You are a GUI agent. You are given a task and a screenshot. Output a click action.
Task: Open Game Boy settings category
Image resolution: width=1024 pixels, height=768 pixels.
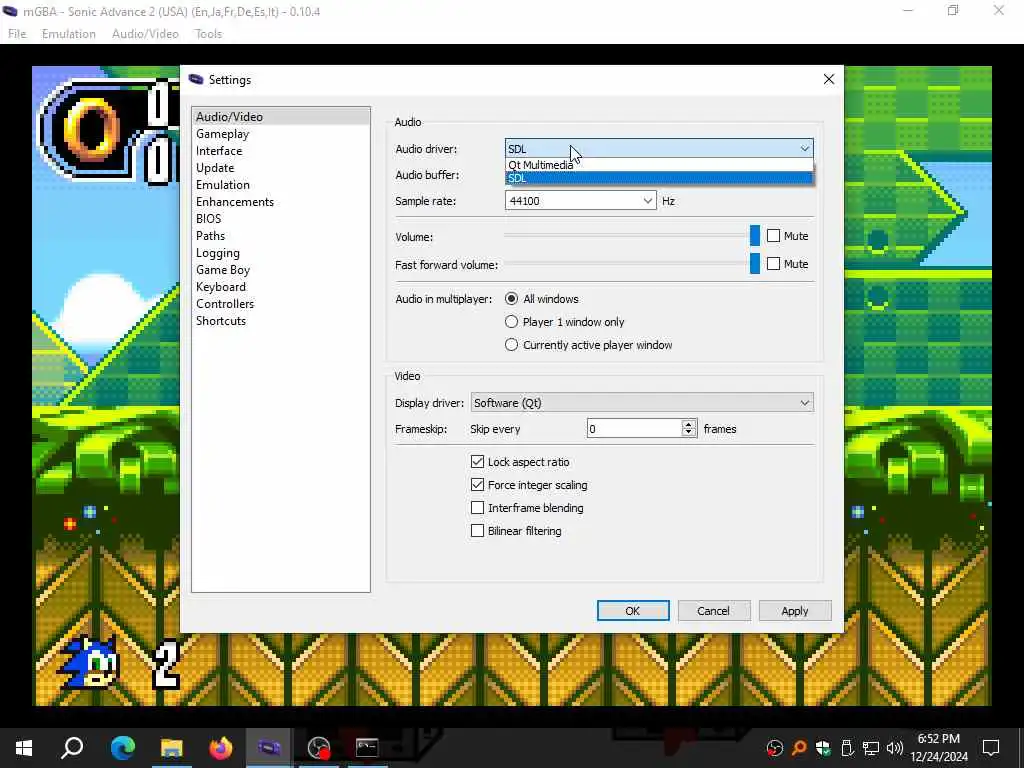[281, 269]
